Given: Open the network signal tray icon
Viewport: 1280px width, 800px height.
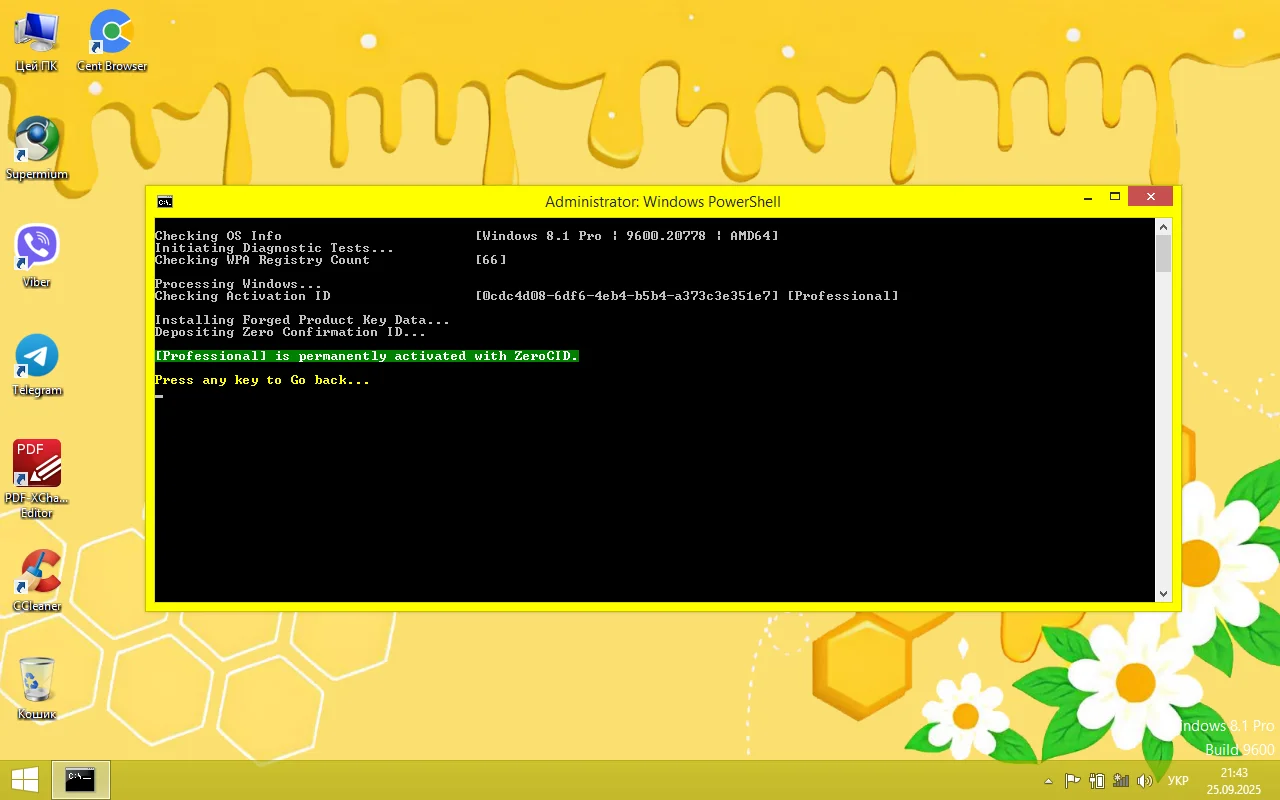Looking at the screenshot, I should pos(1121,781).
